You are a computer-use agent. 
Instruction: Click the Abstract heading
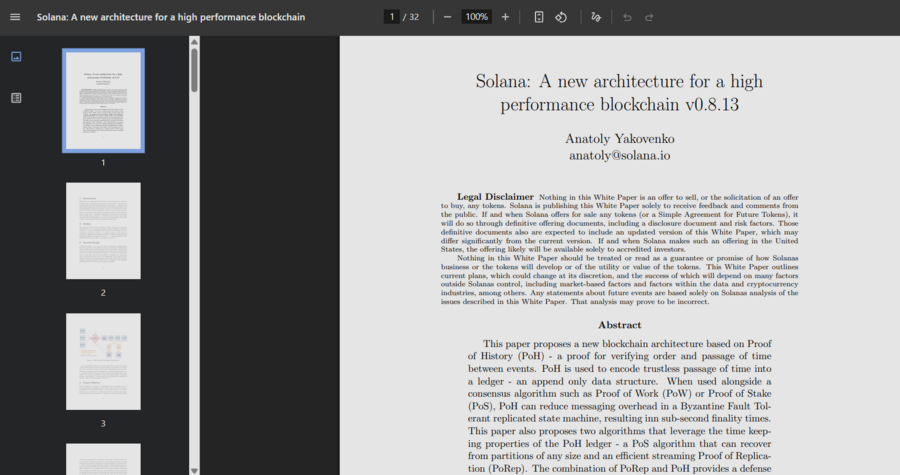[619, 325]
